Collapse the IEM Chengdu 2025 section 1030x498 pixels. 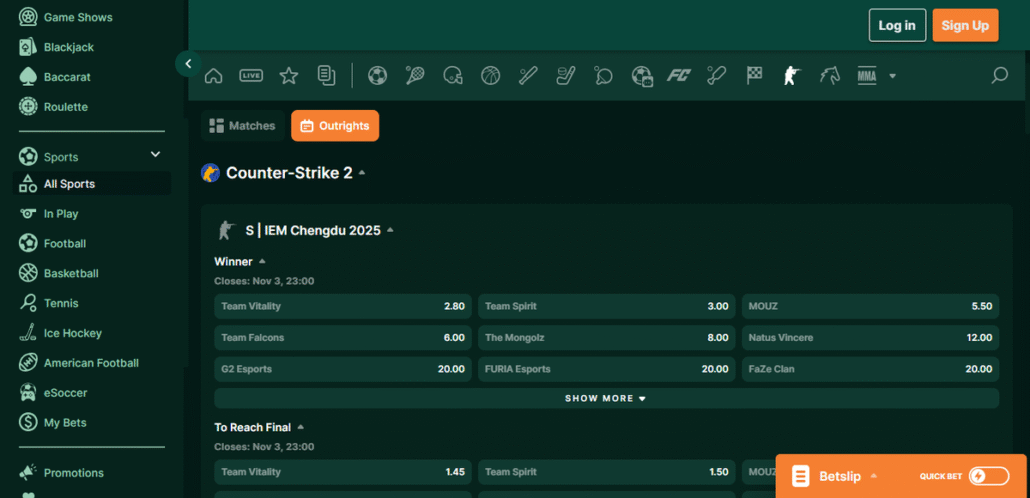tap(390, 230)
